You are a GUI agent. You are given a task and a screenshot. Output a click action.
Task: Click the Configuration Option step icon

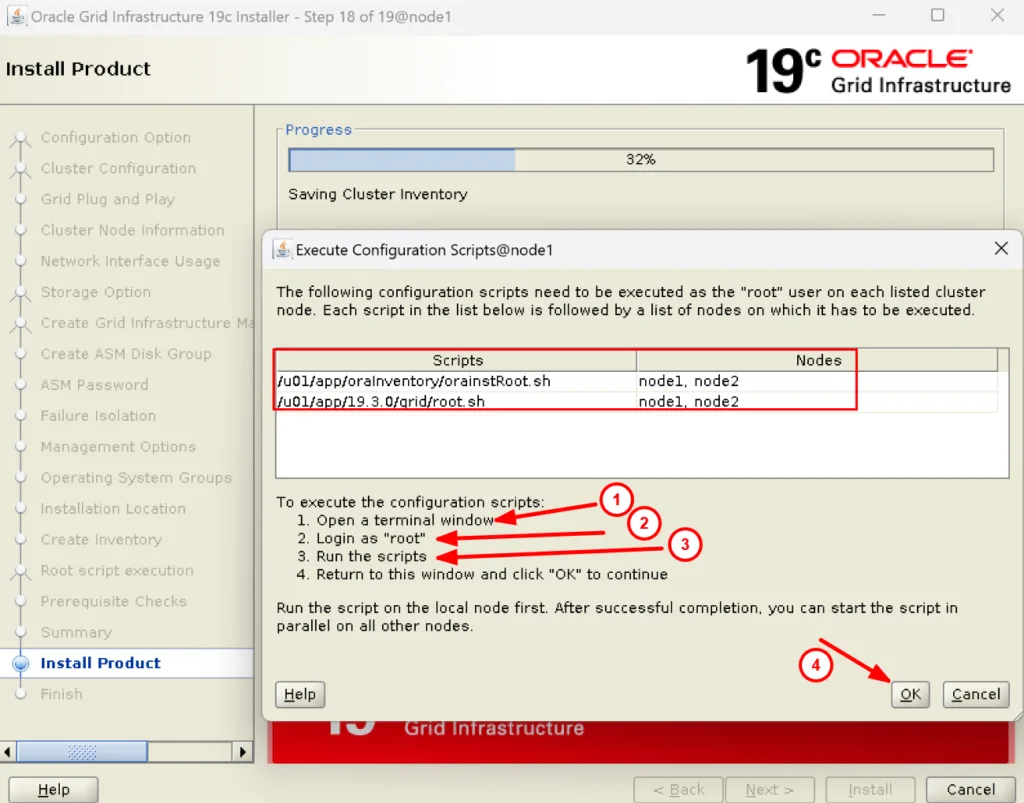(x=20, y=138)
